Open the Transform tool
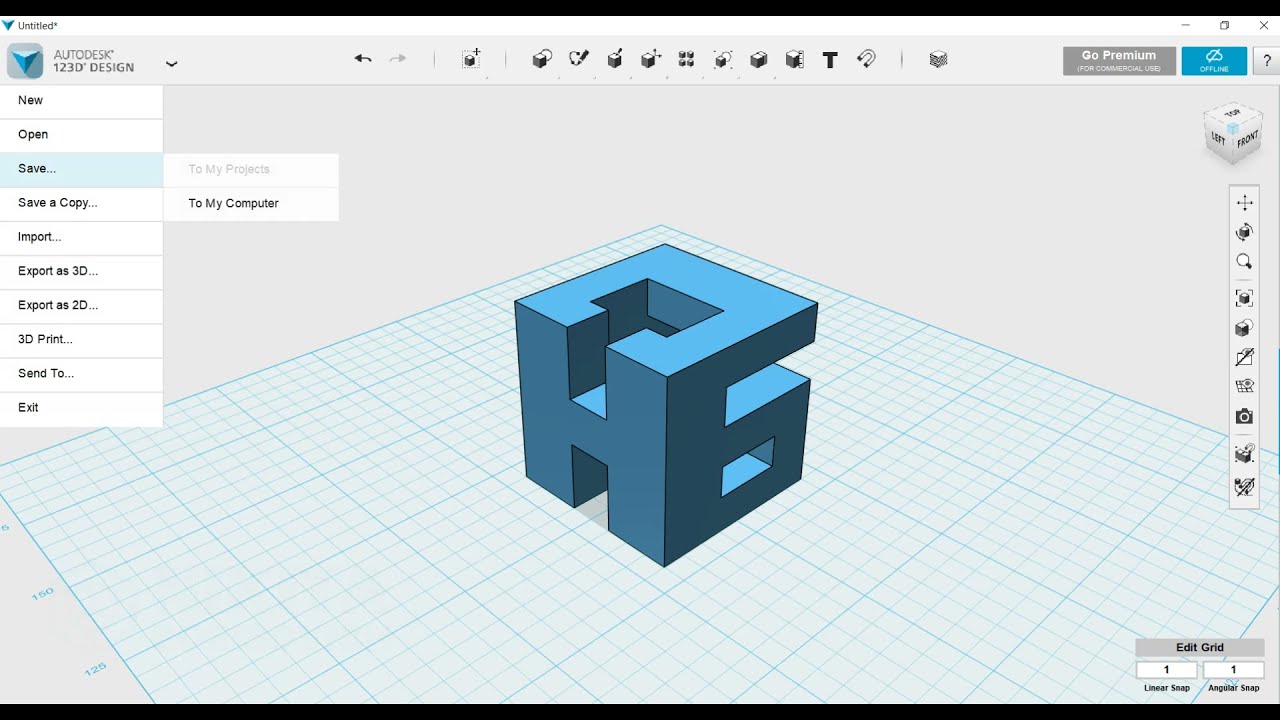The width and height of the screenshot is (1280, 720). click(471, 59)
